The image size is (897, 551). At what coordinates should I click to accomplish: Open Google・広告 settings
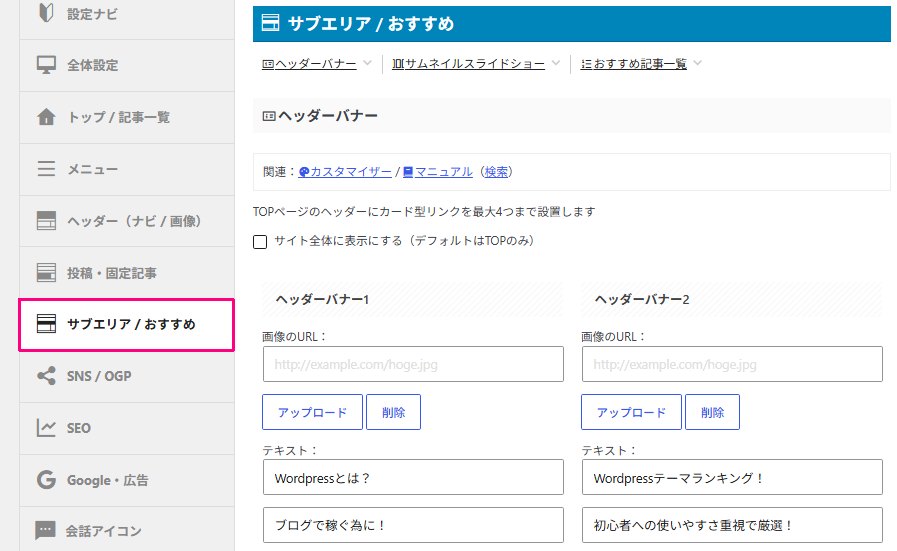(127, 480)
